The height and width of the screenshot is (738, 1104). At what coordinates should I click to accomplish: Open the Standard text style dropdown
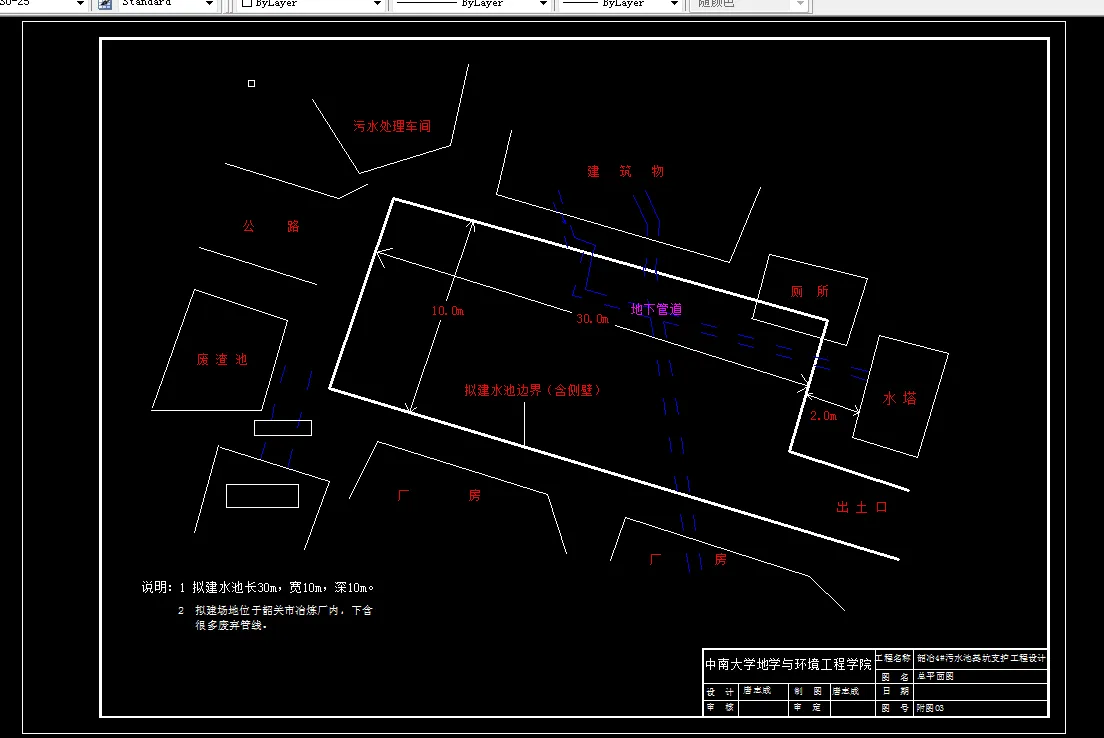tap(209, 4)
